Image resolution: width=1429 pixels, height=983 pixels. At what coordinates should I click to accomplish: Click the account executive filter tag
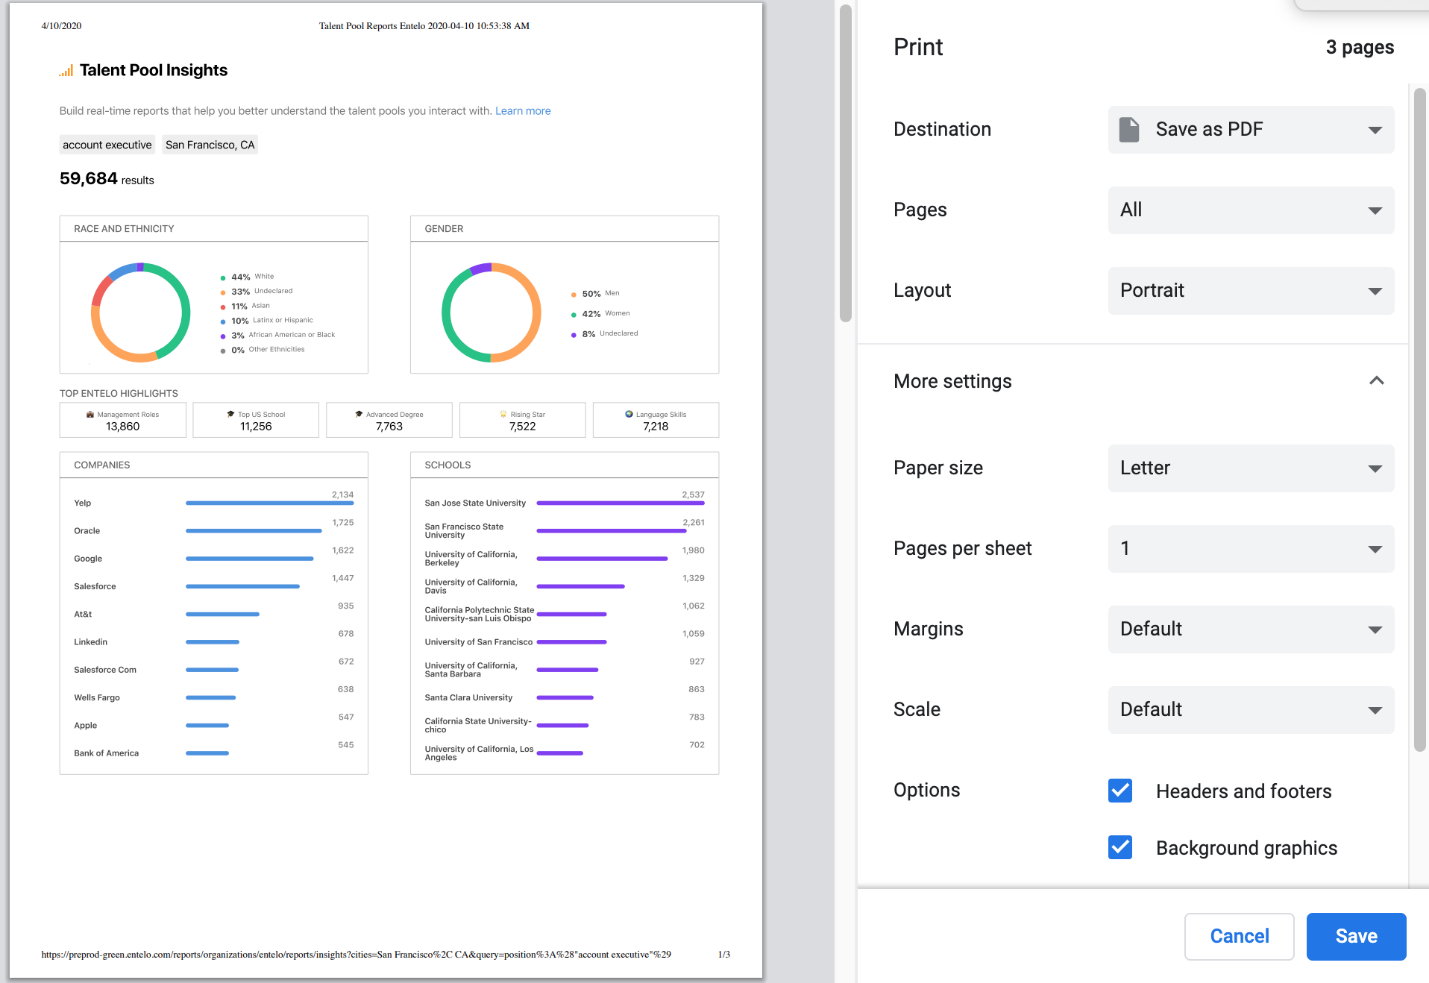[x=107, y=145]
